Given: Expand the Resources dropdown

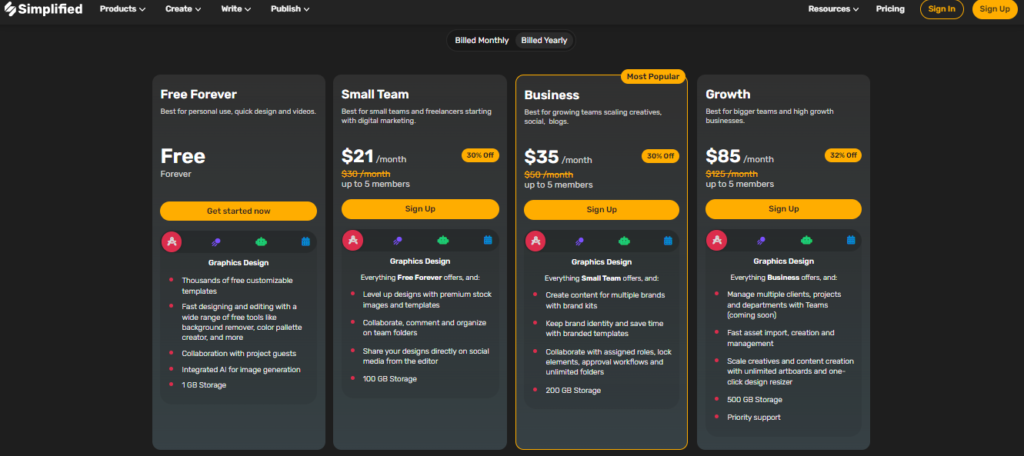Looking at the screenshot, I should coord(833,9).
